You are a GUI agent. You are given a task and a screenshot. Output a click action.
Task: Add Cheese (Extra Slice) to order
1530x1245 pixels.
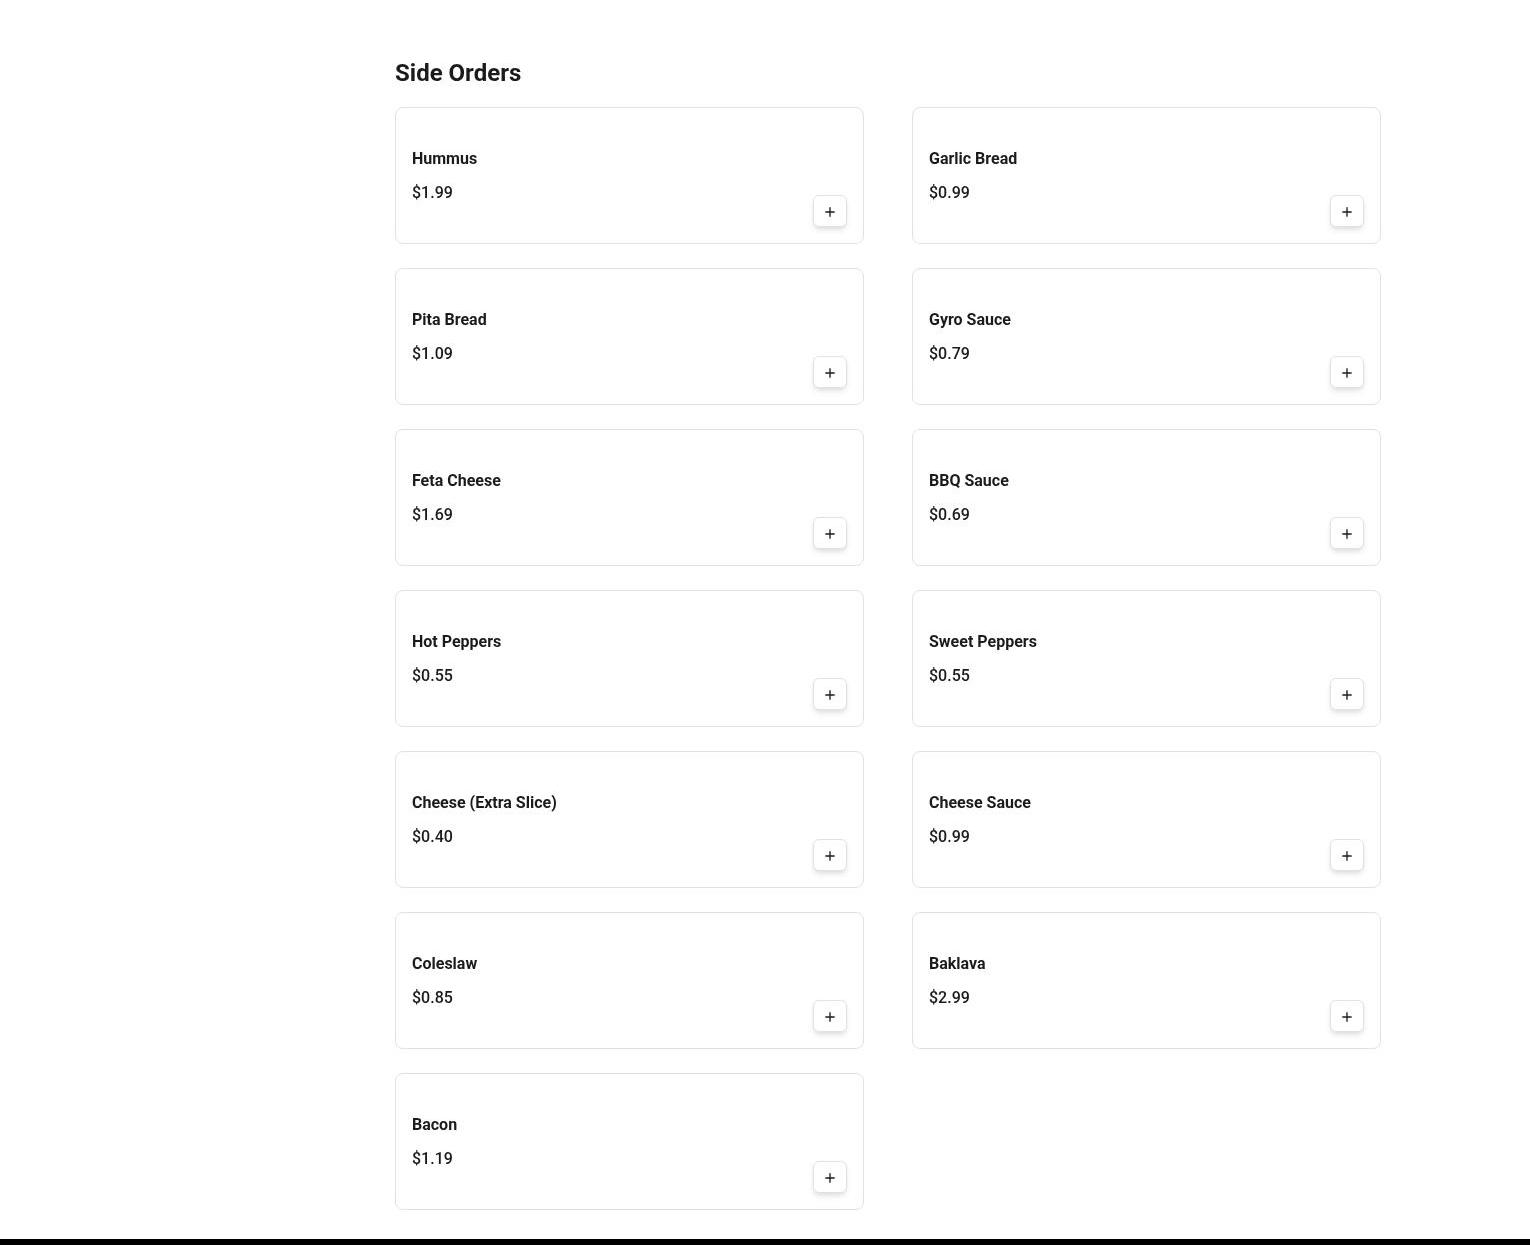[x=829, y=856]
